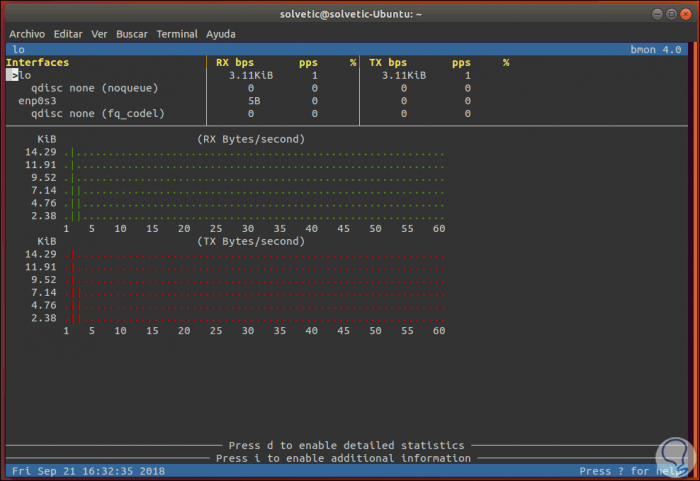Click the bmon 4.0 version label

tap(656, 50)
